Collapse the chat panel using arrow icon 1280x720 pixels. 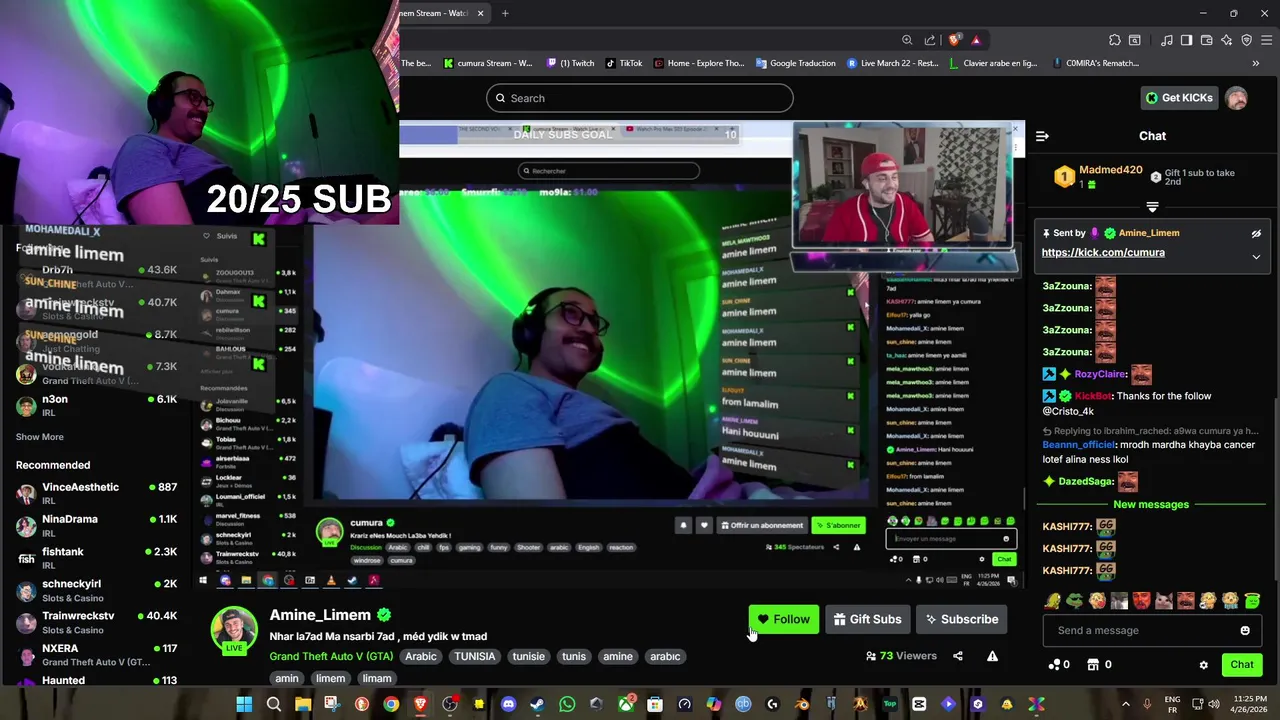coord(1042,136)
